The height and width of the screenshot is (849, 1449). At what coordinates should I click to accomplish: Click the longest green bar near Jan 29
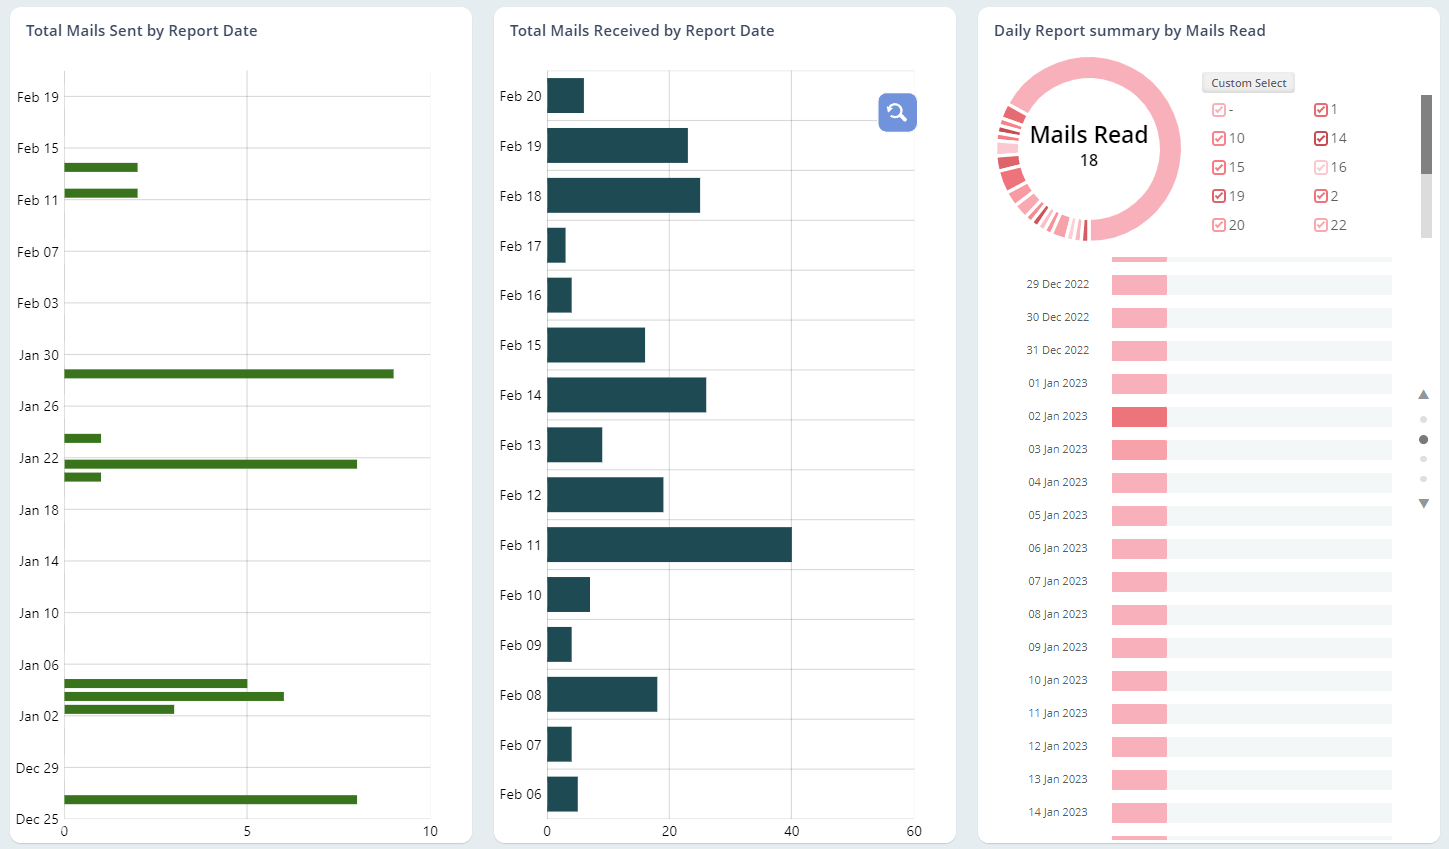(228, 373)
